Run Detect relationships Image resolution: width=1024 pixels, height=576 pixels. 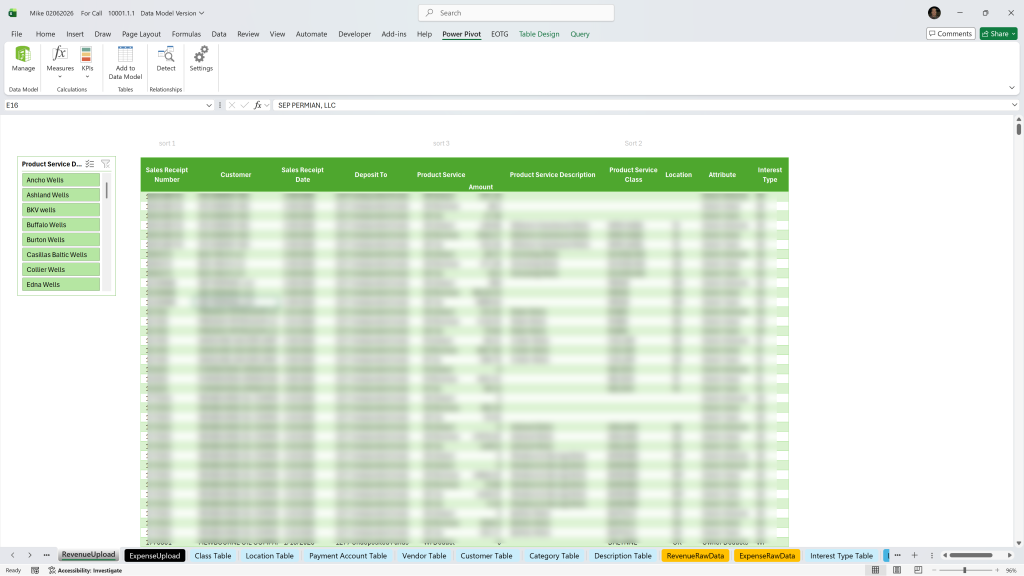(166, 59)
